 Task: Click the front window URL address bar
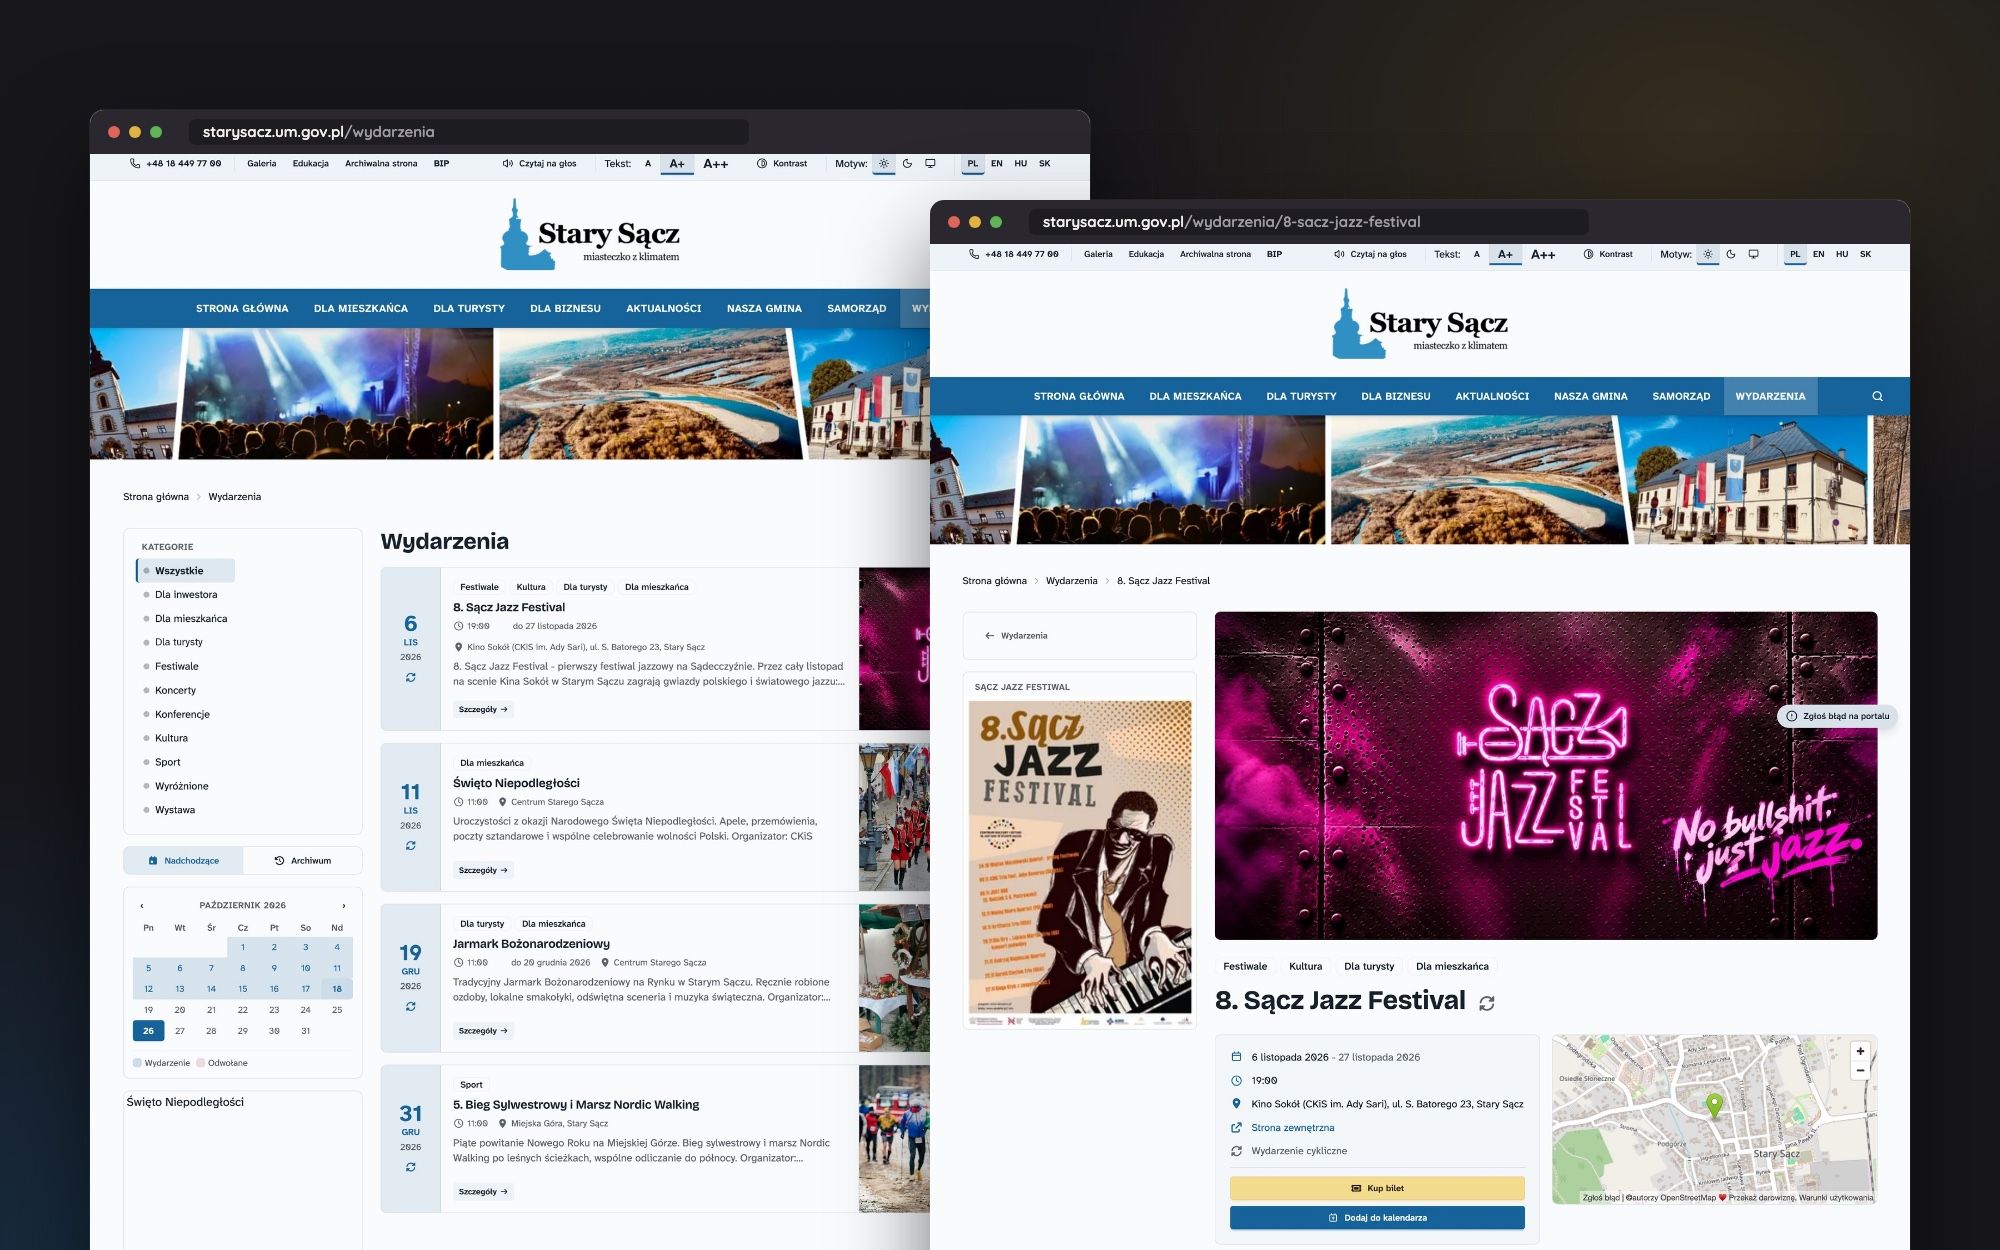tap(1308, 222)
